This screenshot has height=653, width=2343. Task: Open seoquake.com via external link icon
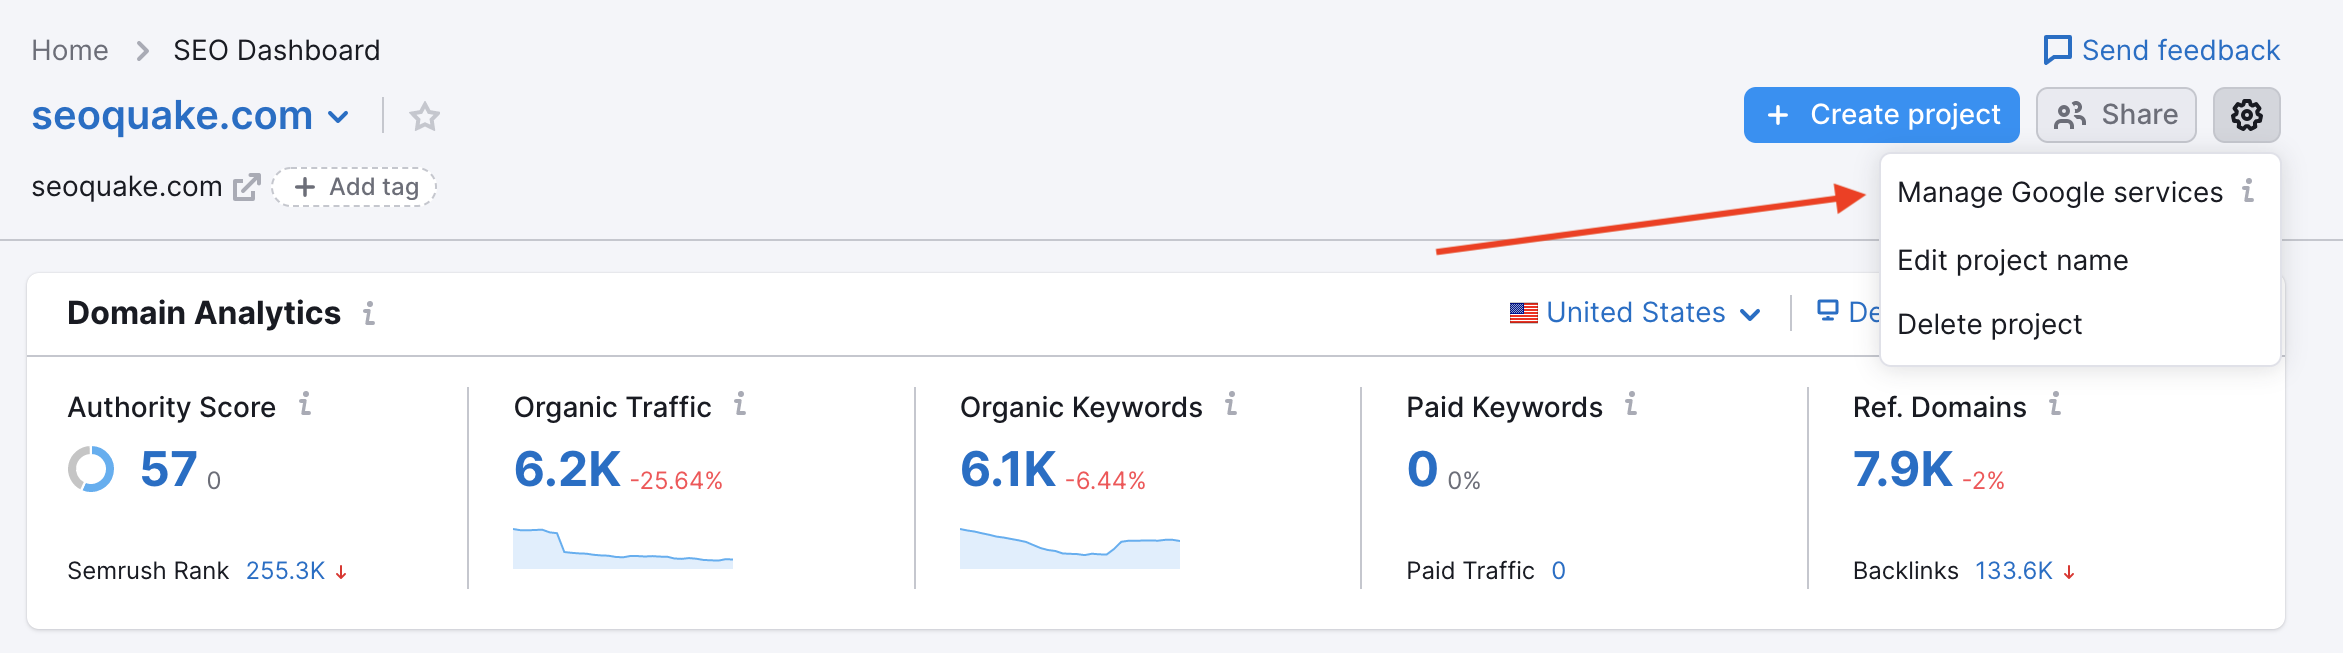click(246, 187)
